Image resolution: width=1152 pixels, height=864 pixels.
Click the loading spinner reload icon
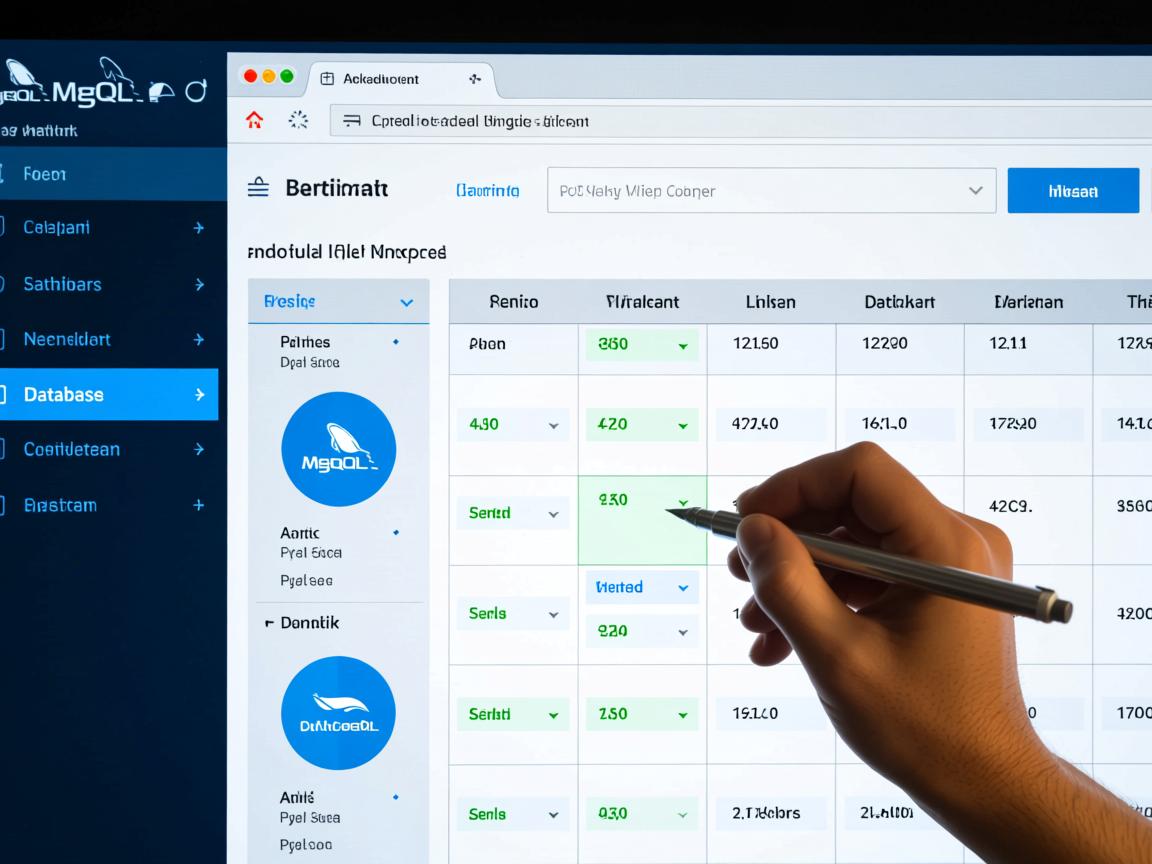tap(298, 121)
